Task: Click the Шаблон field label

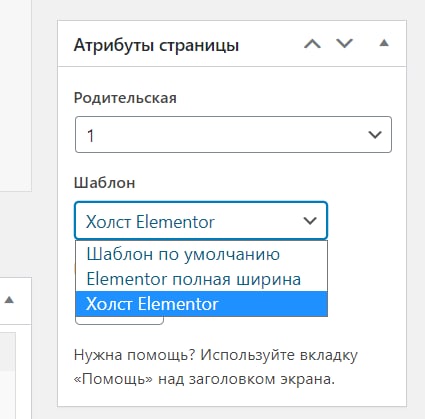Action: [x=104, y=183]
